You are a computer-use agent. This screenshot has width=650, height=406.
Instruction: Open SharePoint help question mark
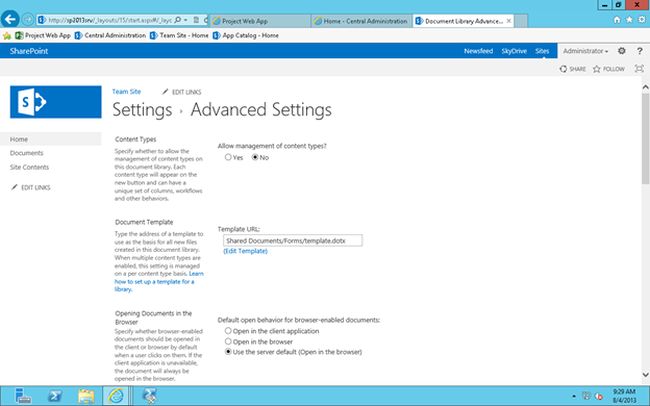tap(640, 51)
